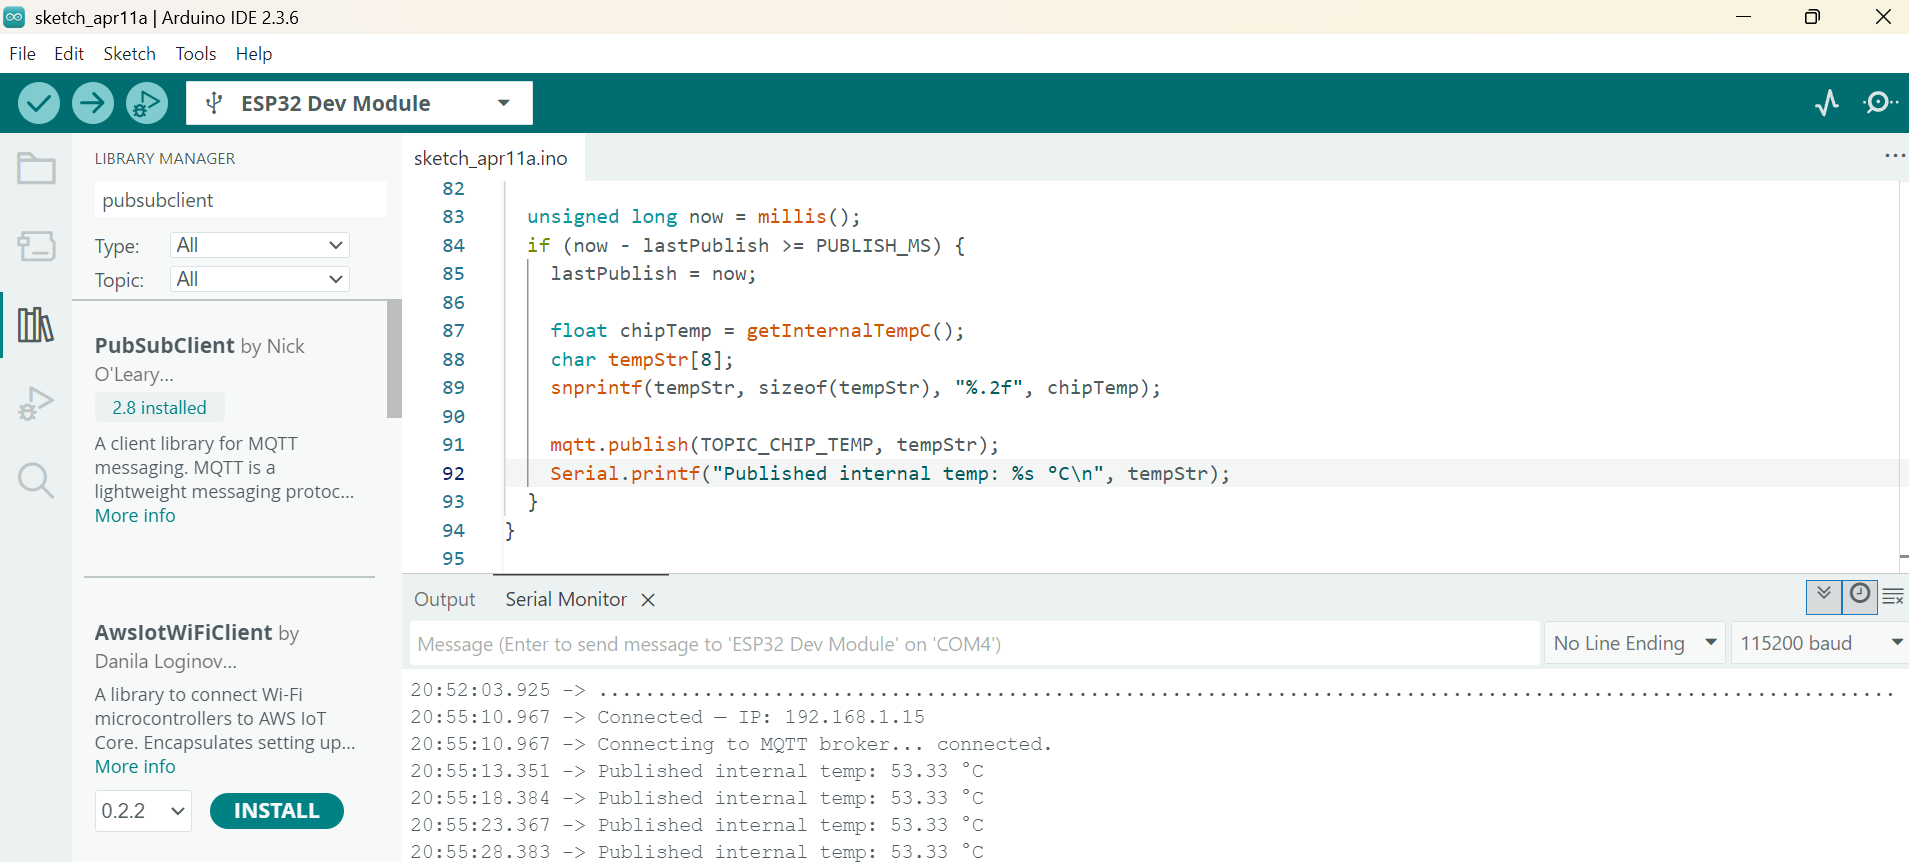1909x862 pixels.
Task: Open the 0.2.2 version dropdown for AwsIotWiFiClient
Action: 143,811
